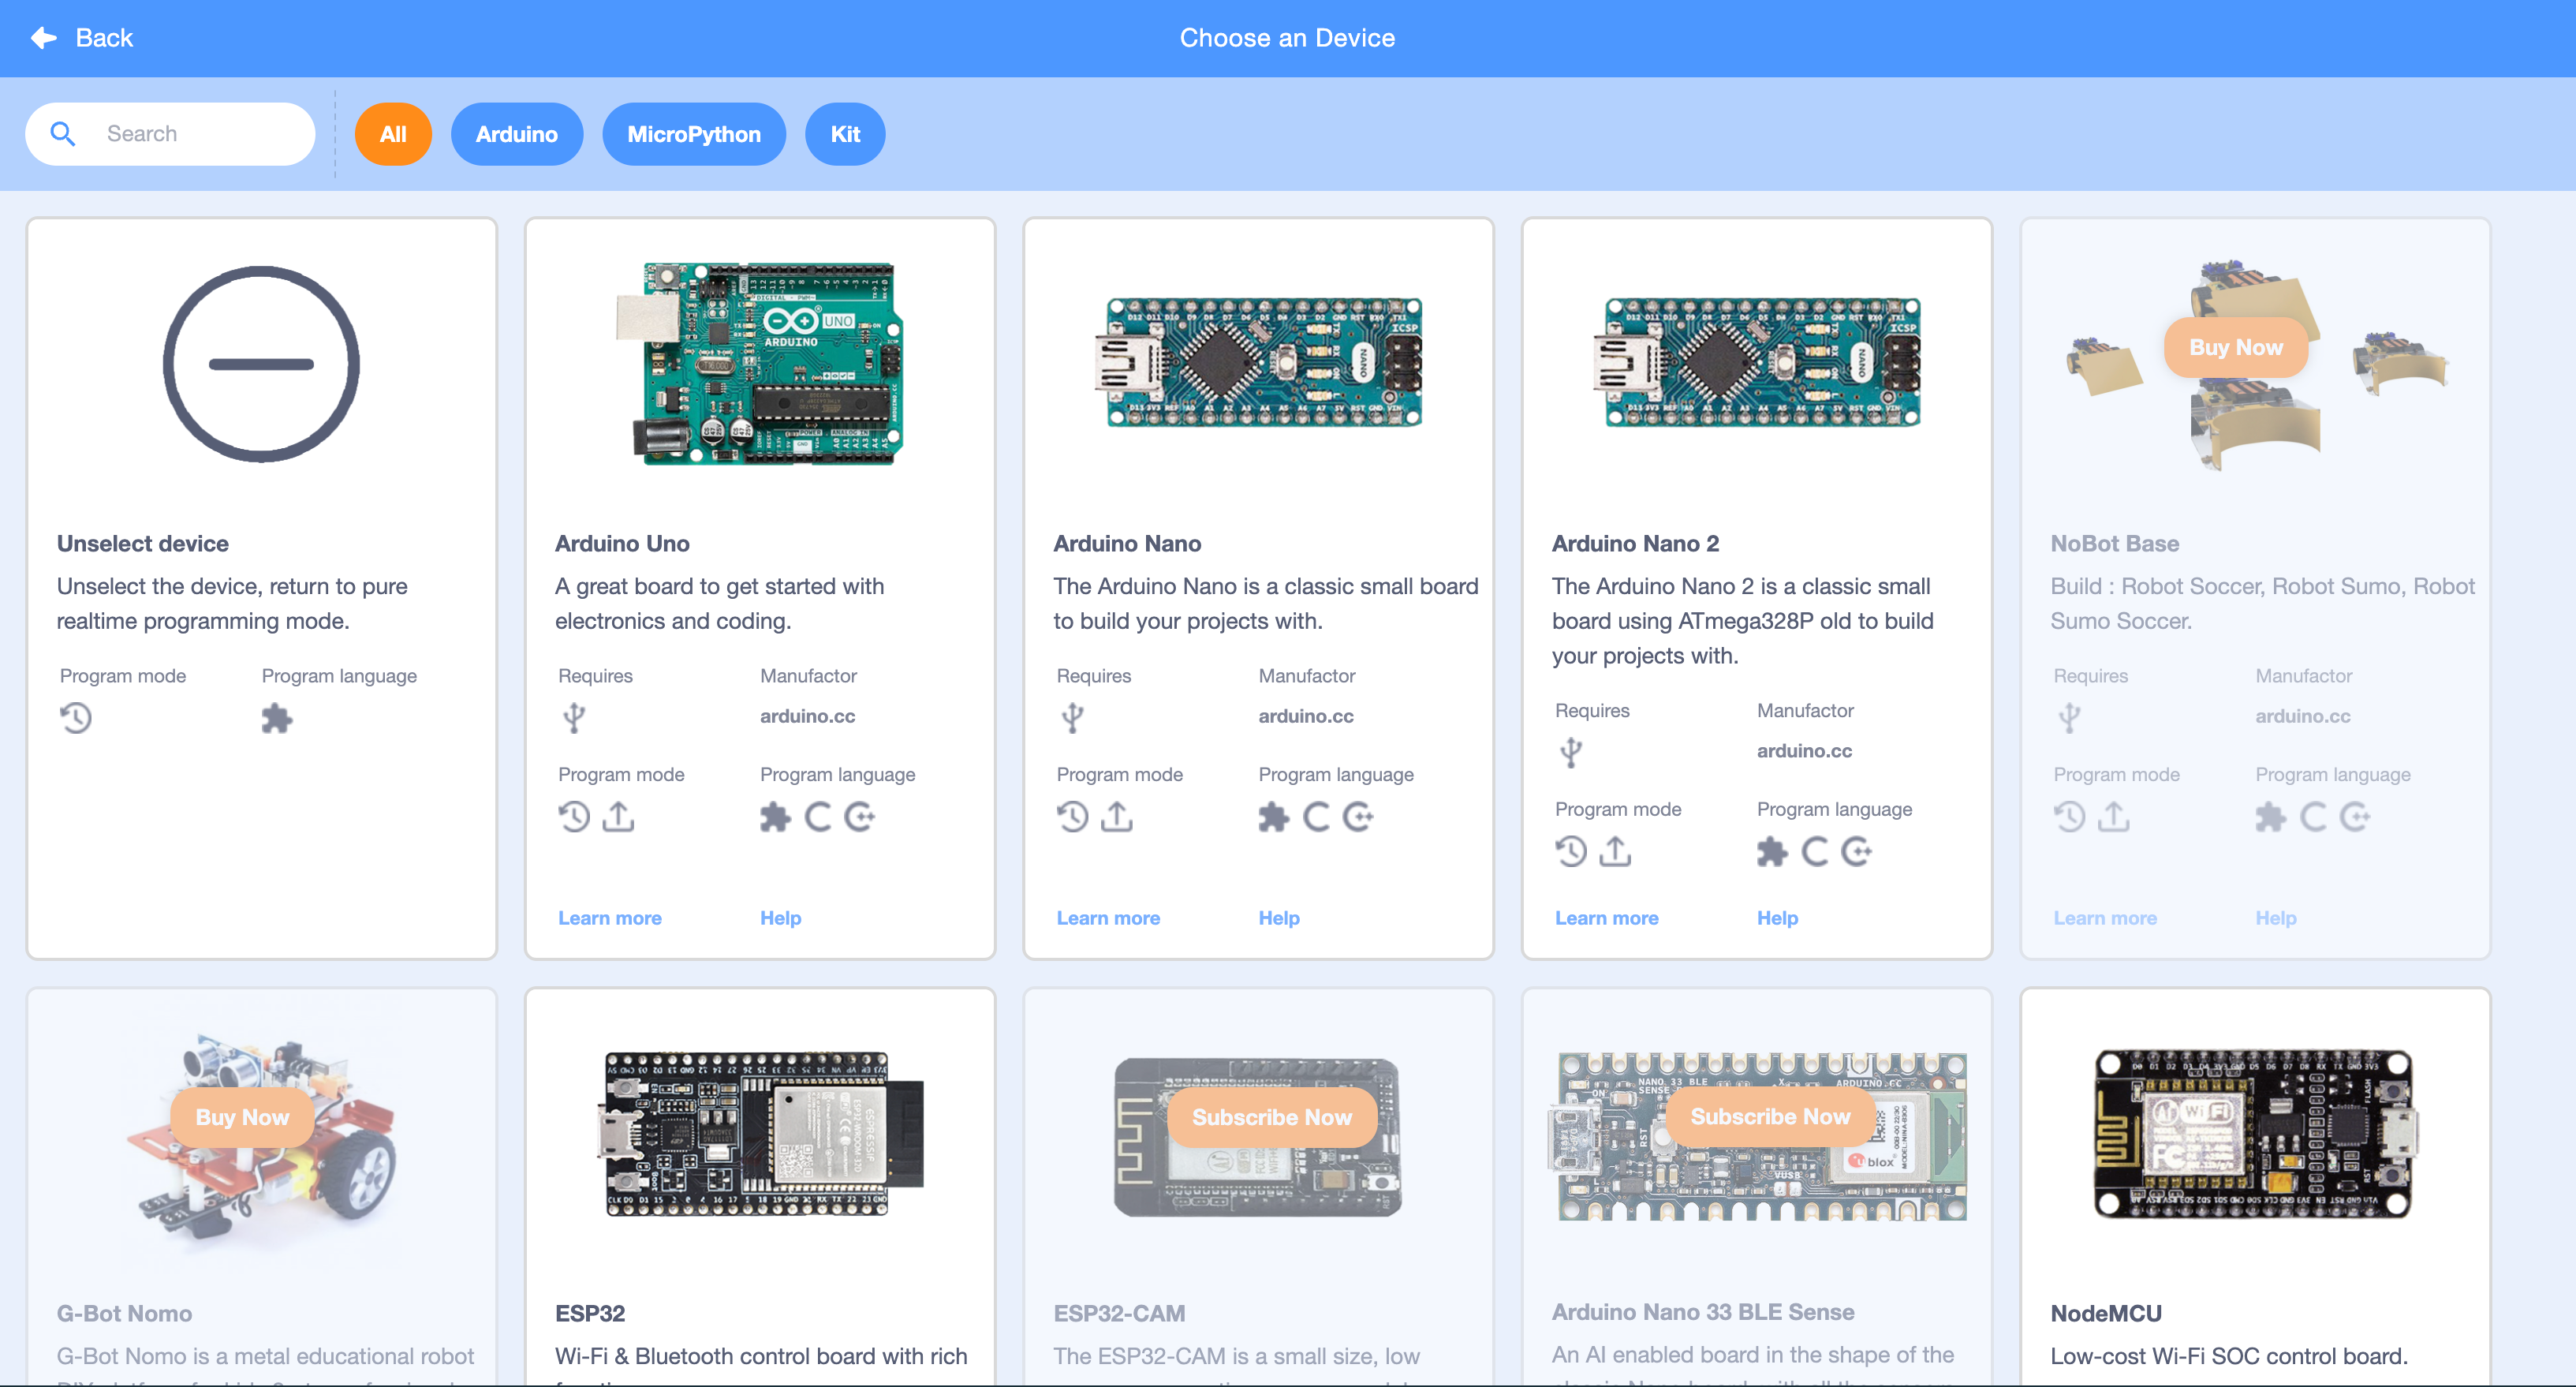Image resolution: width=2576 pixels, height=1387 pixels.
Task: Select the All filter tab
Action: click(x=393, y=134)
